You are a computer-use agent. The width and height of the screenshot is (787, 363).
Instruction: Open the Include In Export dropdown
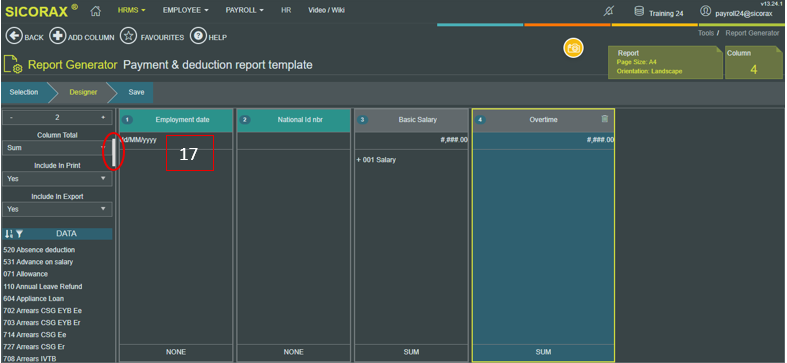(57, 209)
